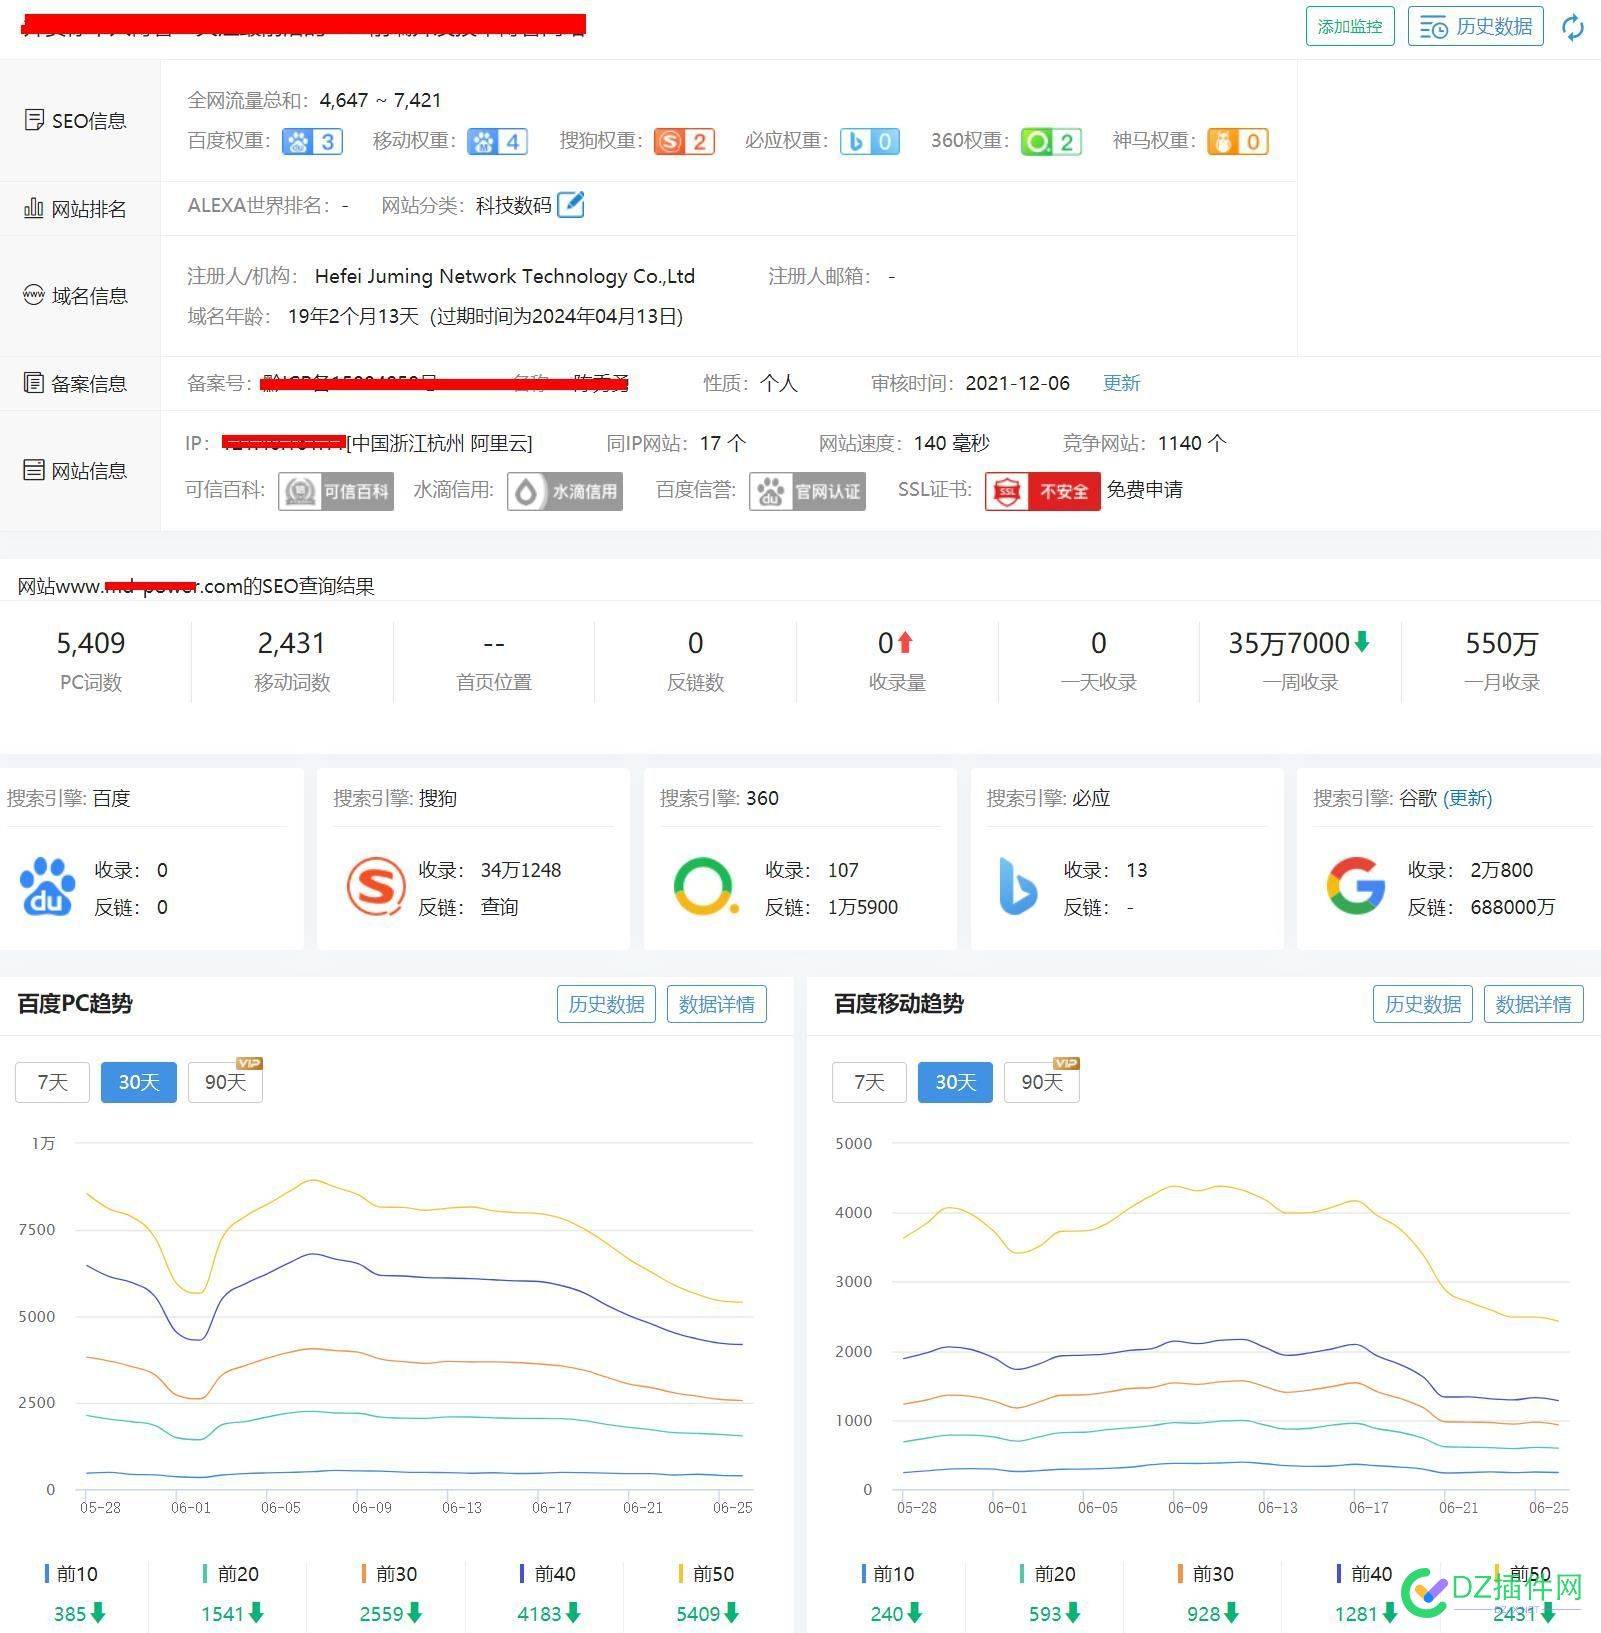The width and height of the screenshot is (1601, 1633).
Task: Click the SEO信息 document icon
Action: click(x=34, y=120)
